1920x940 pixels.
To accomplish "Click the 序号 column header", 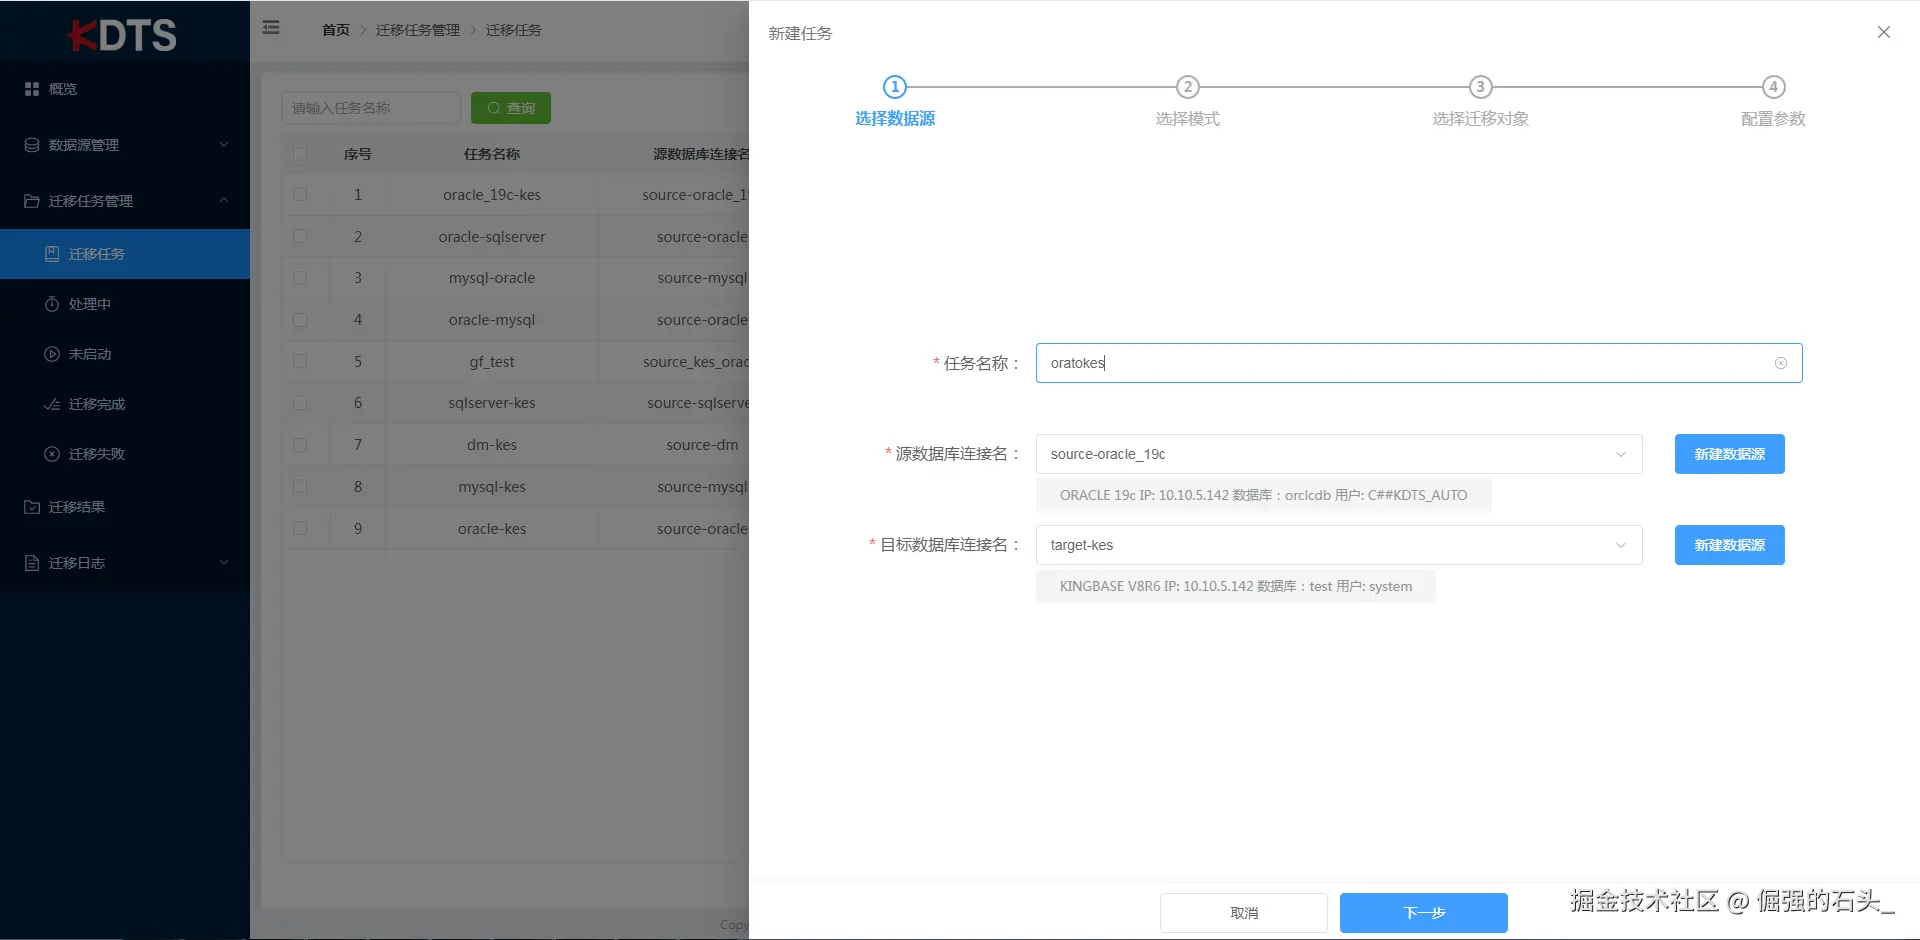I will tap(358, 154).
